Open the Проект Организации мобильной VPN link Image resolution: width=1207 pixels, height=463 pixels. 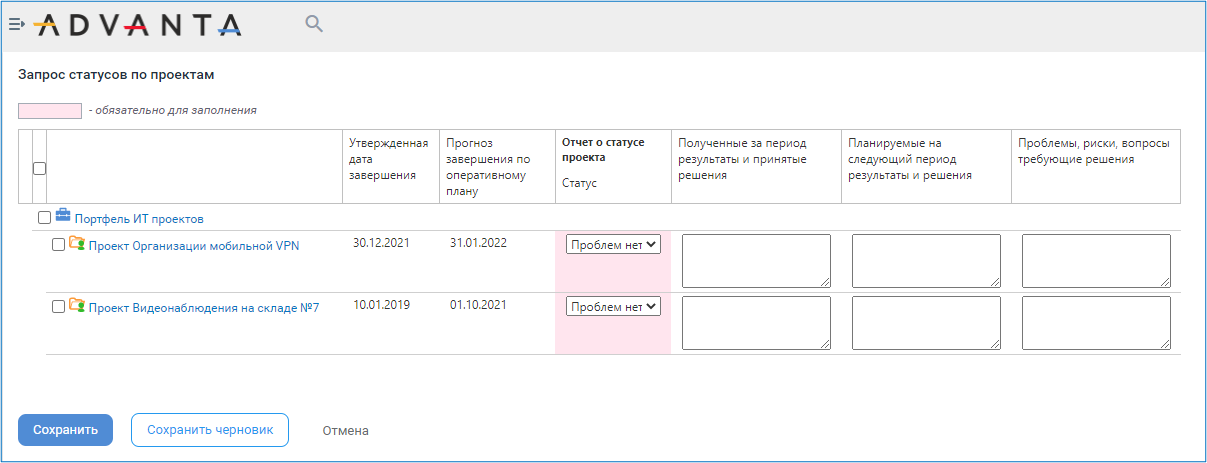tap(194, 246)
